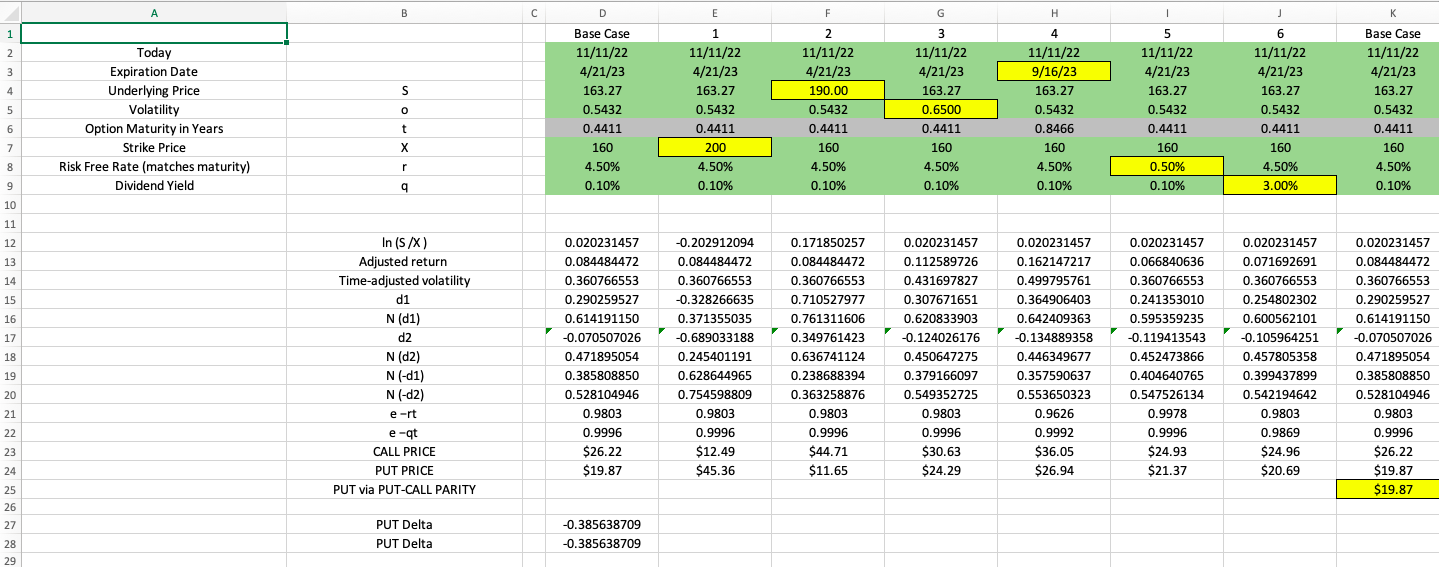Select the "Strike Price" label cell
Screen dimensions: 1439x567
(x=154, y=147)
